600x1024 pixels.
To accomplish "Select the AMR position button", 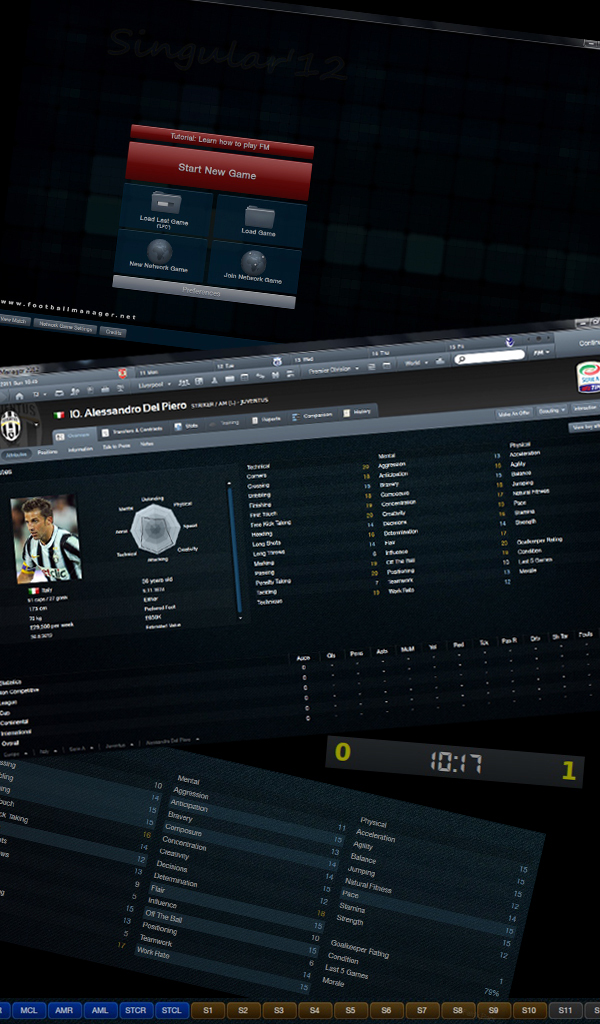I will pos(64,1010).
